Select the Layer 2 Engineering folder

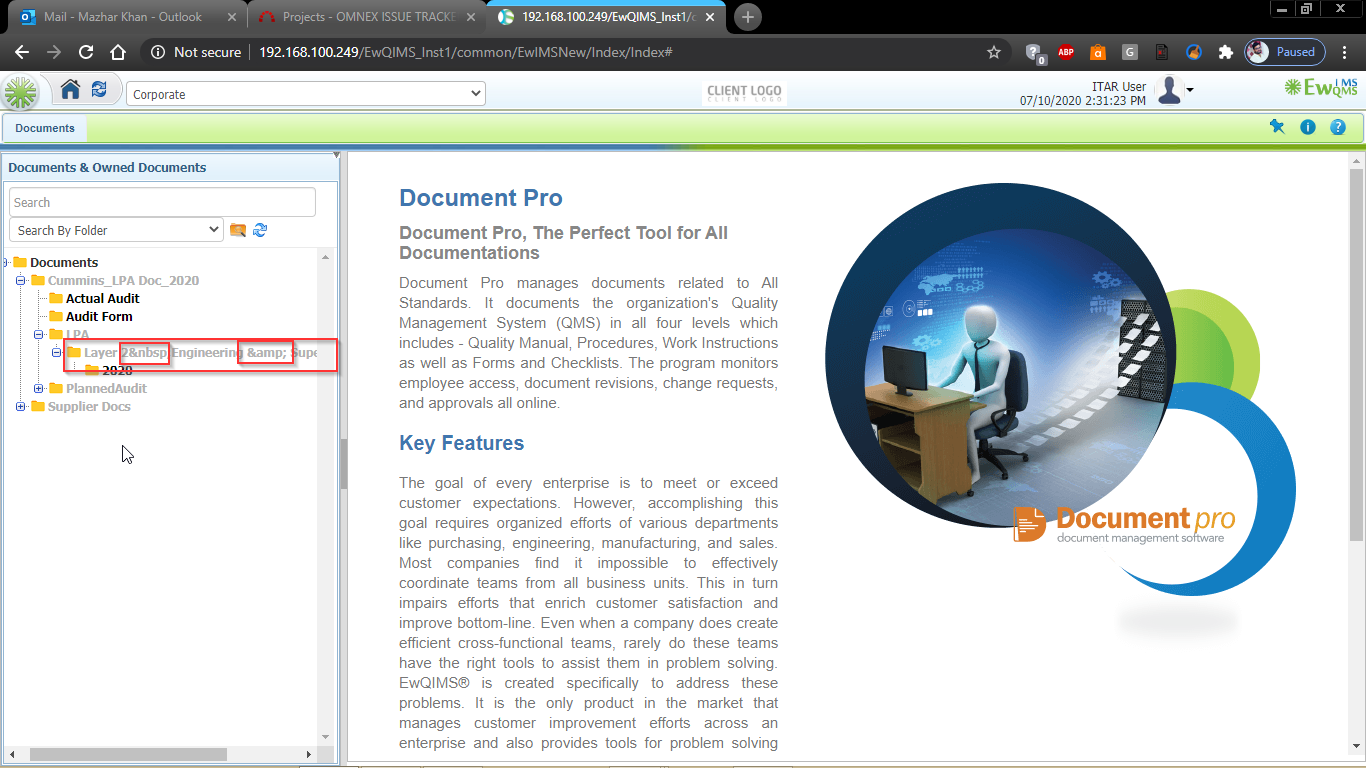[201, 352]
